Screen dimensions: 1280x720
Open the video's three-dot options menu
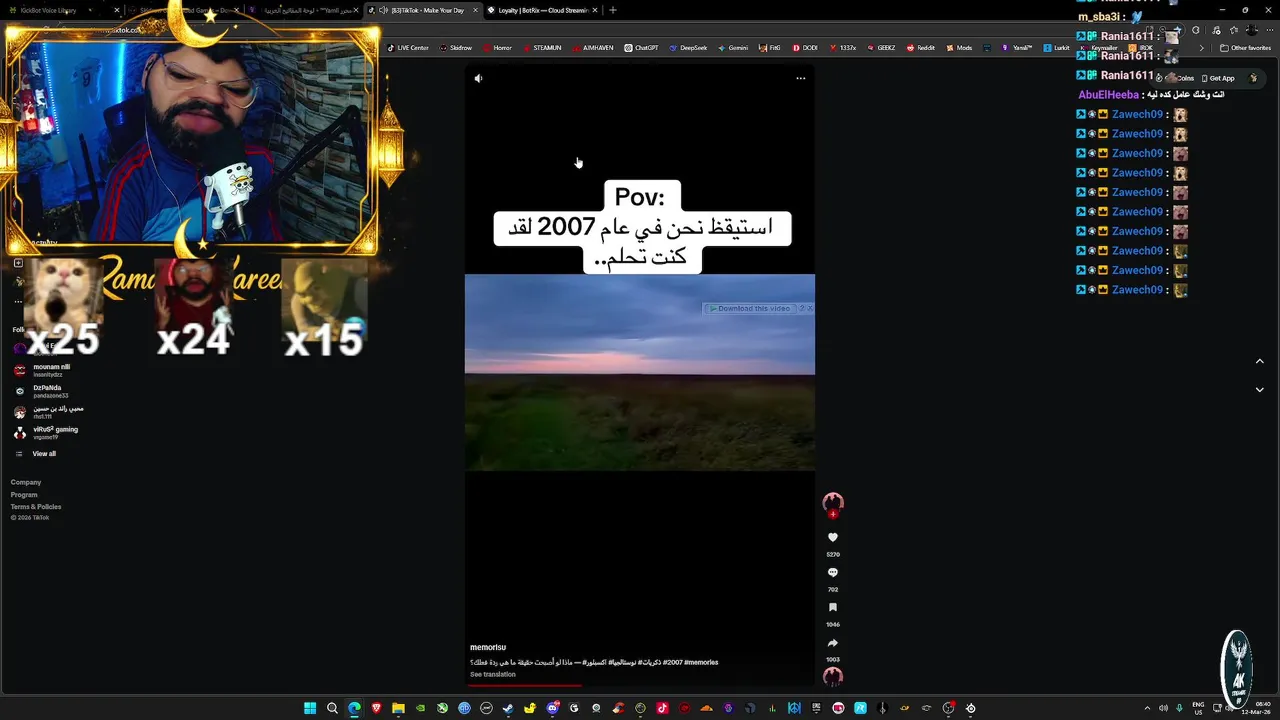[800, 78]
